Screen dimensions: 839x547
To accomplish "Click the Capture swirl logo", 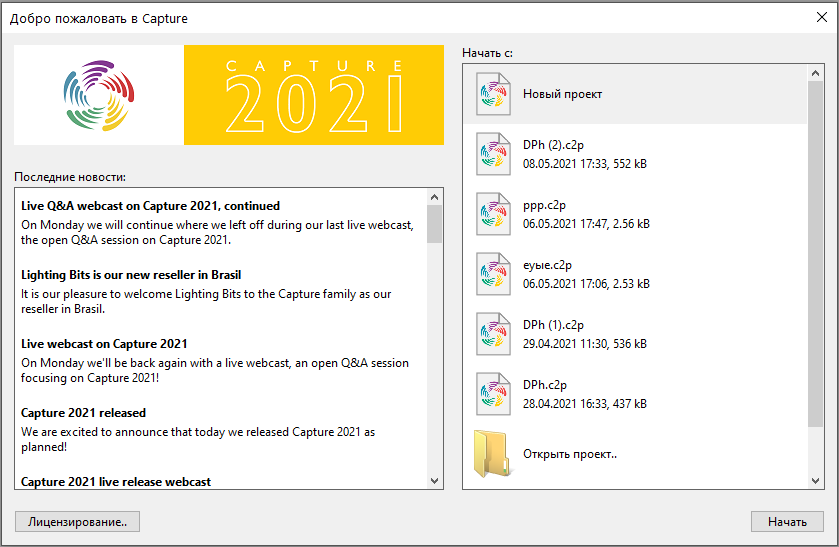I will (99, 95).
